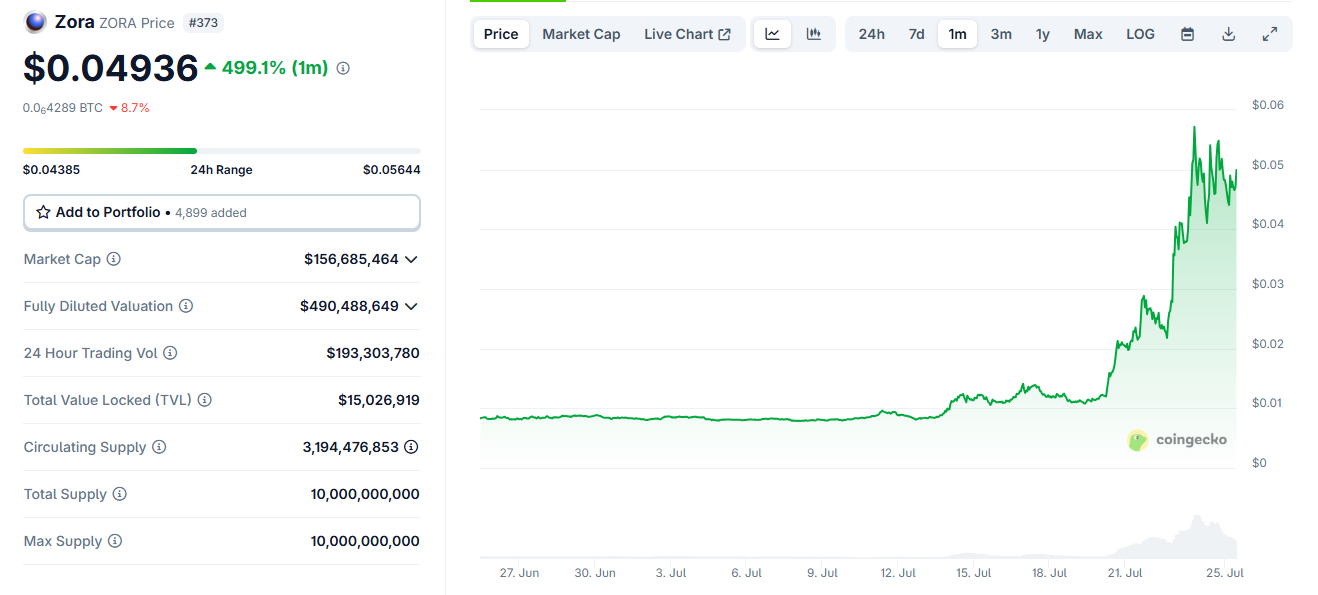
Task: Click the $490,488,649 valuation value
Action: coord(349,306)
